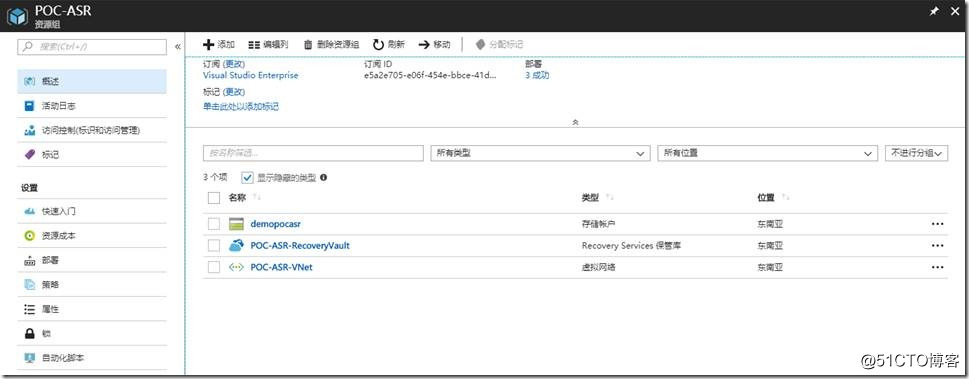
Task: Click the 删除资源组 trash icon button
Action: click(x=308, y=45)
